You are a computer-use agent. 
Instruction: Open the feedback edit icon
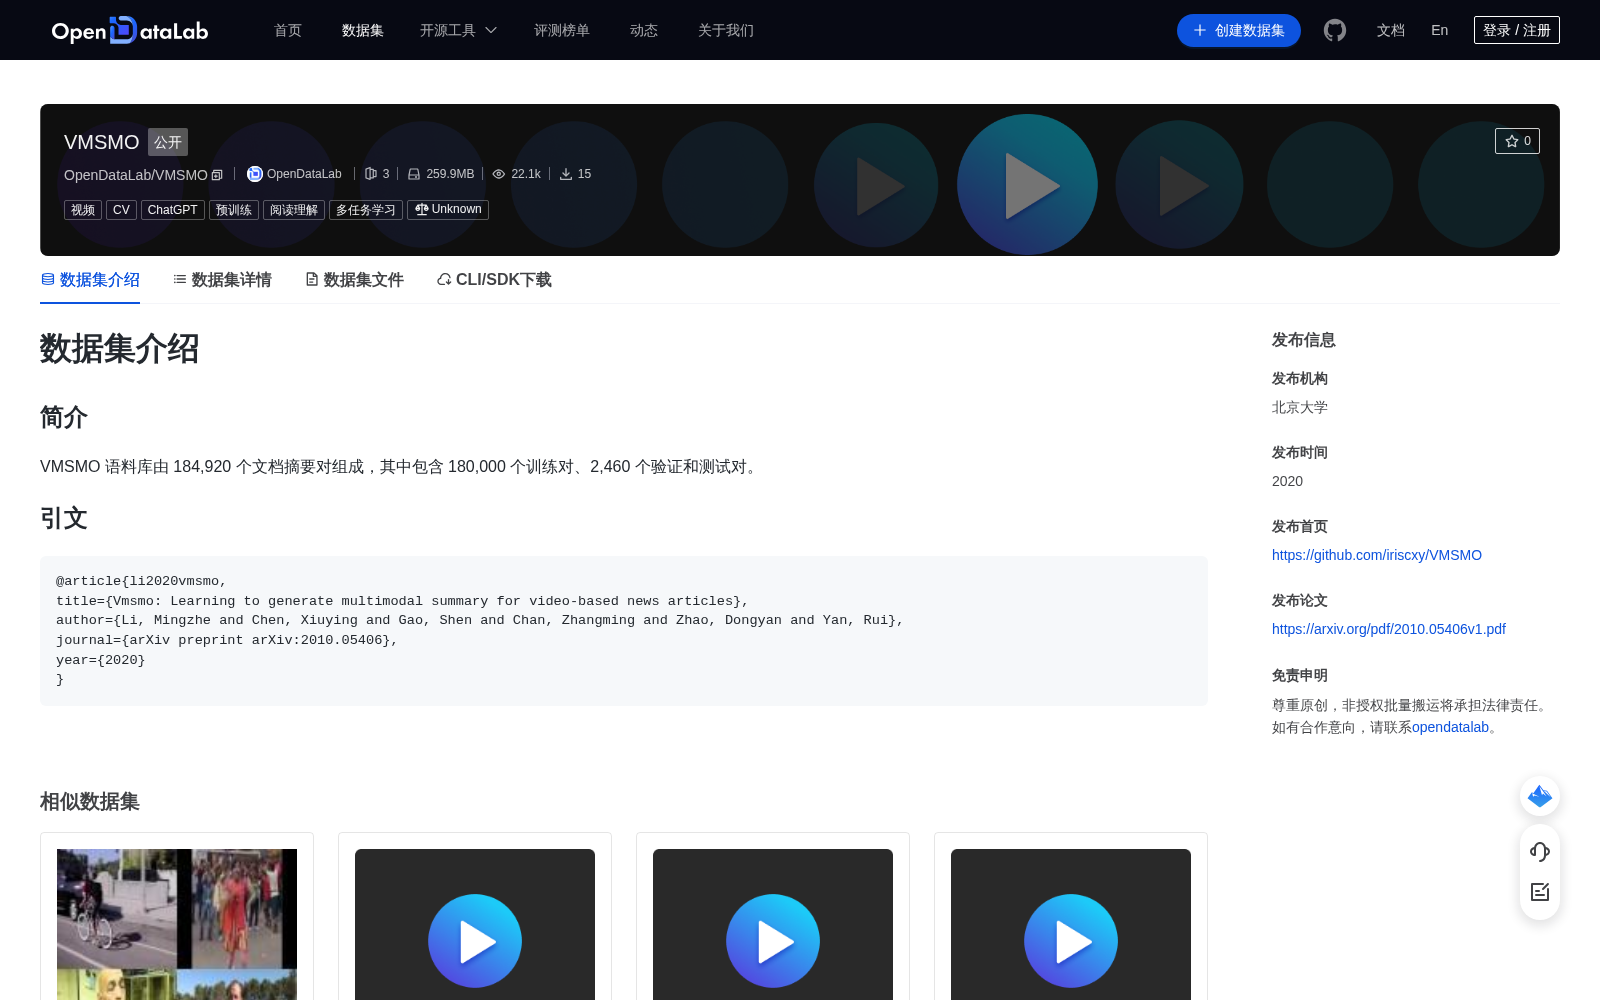1540,892
